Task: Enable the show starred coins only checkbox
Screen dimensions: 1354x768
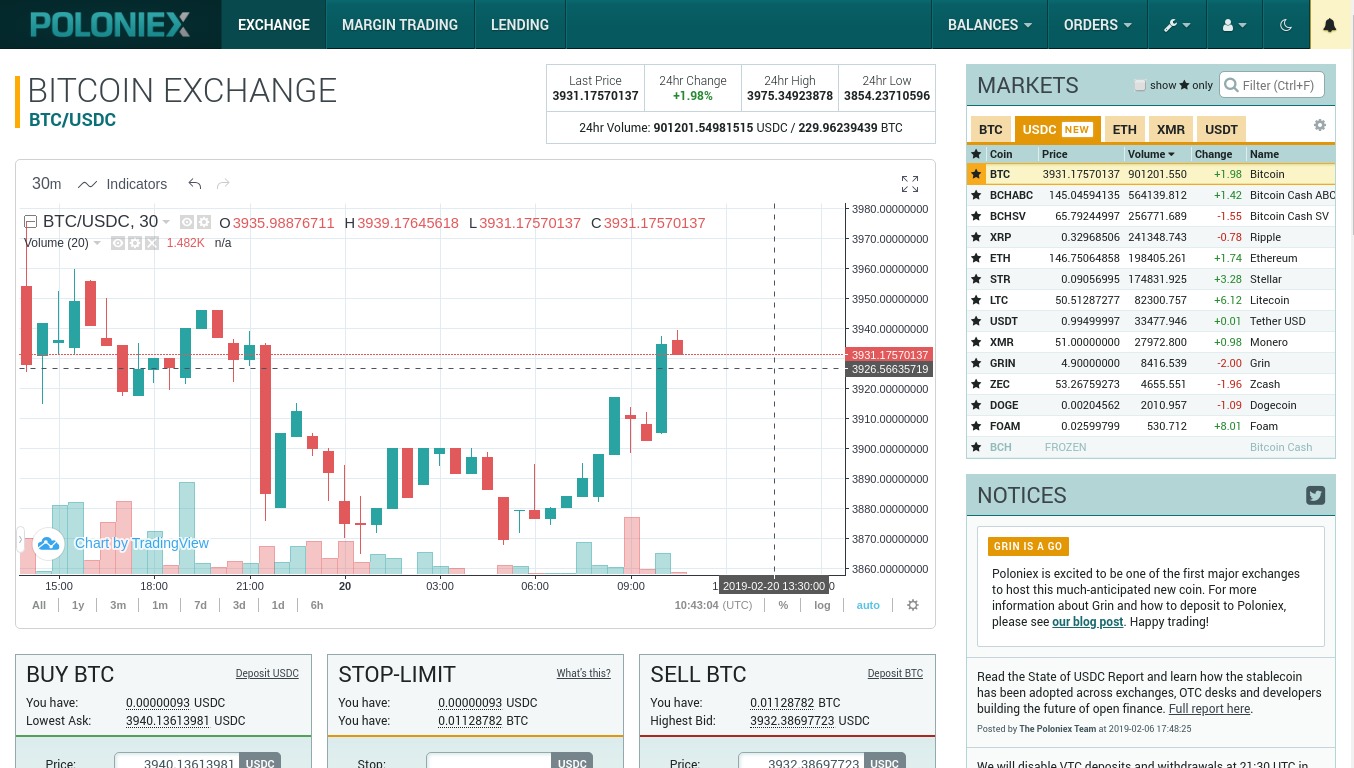Action: click(1140, 85)
